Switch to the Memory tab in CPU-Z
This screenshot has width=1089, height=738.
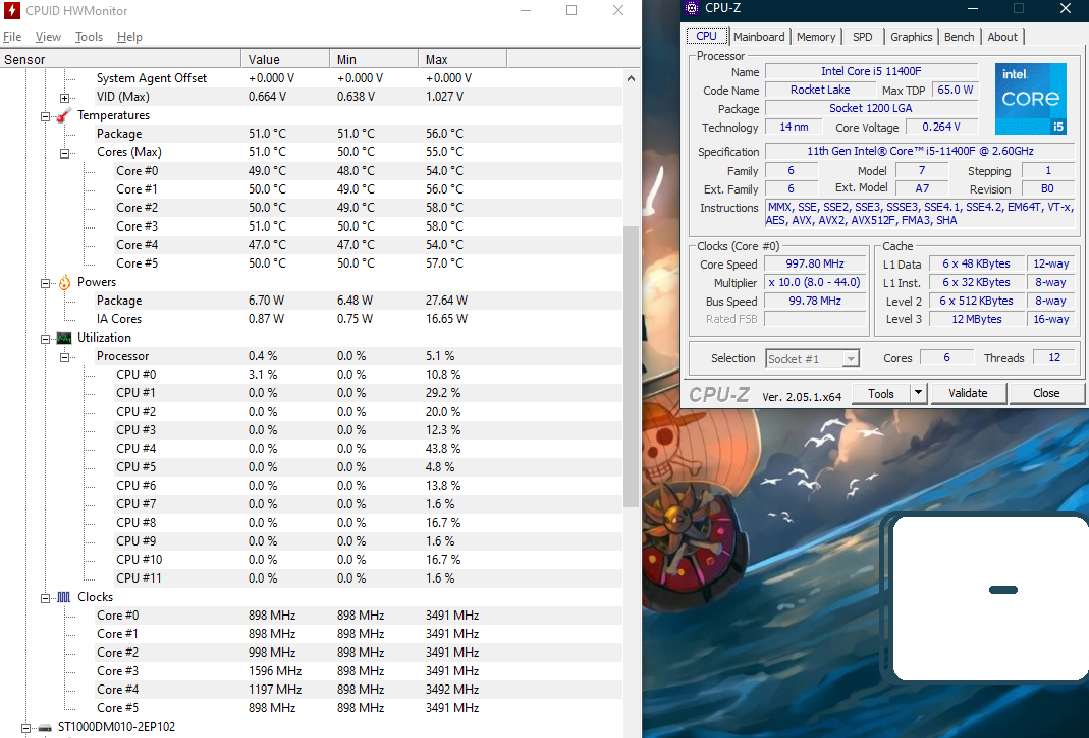tap(816, 37)
